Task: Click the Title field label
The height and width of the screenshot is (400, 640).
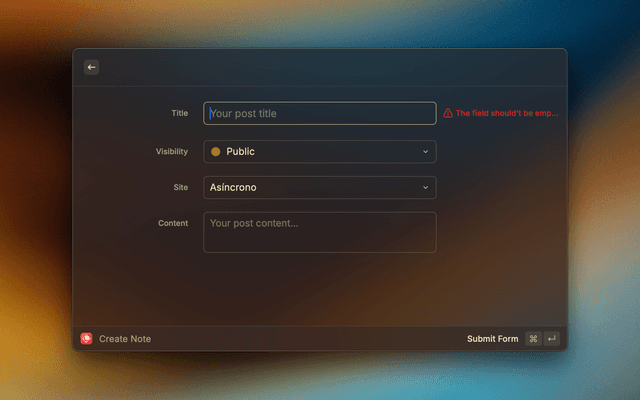Action: (x=179, y=113)
